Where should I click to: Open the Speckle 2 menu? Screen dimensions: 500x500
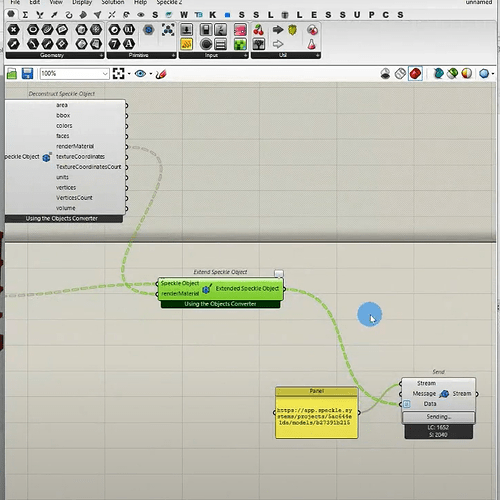click(169, 2)
